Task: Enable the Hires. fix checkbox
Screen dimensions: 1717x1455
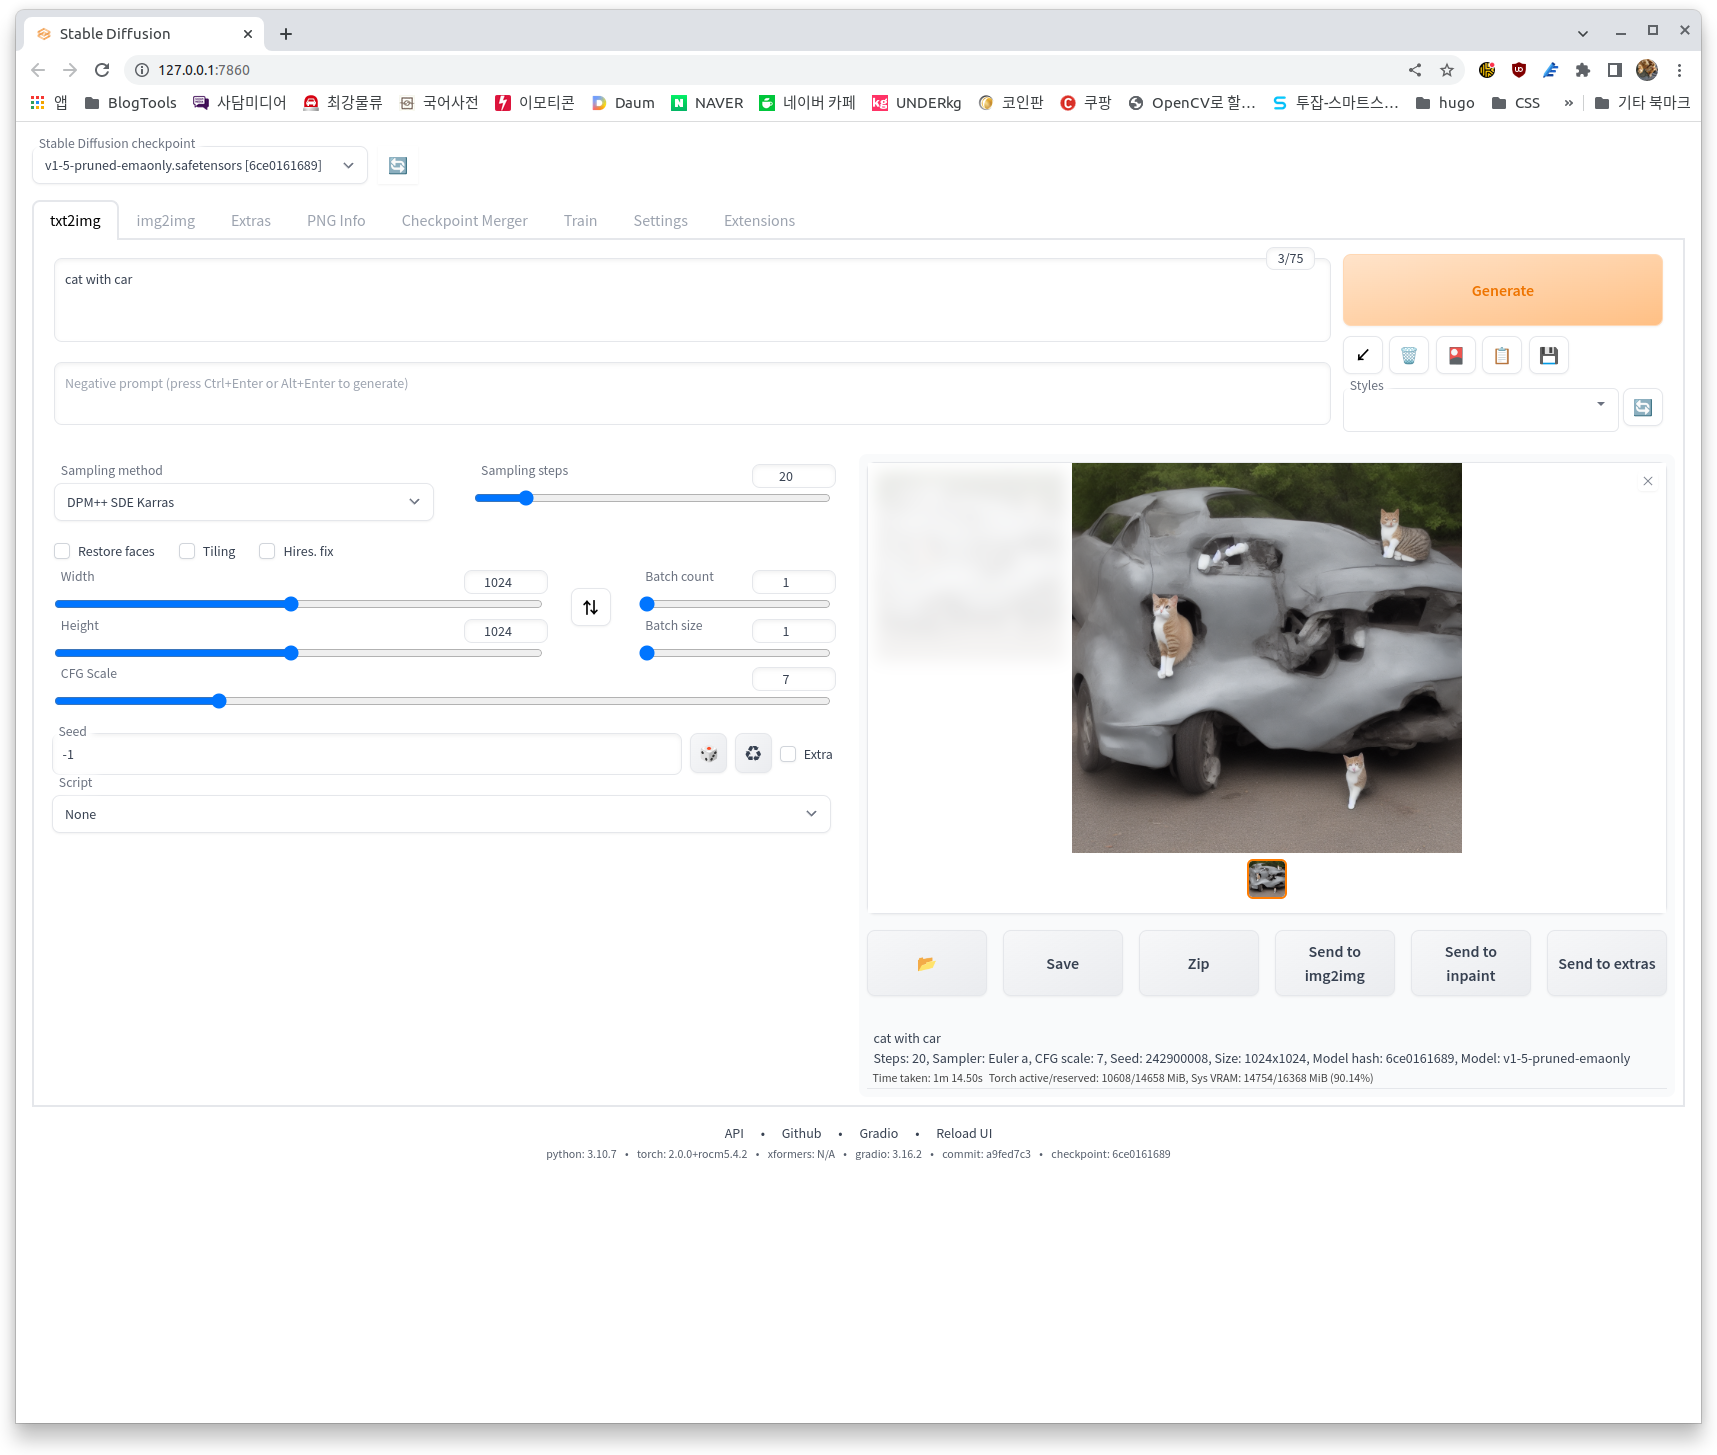Action: click(x=267, y=552)
